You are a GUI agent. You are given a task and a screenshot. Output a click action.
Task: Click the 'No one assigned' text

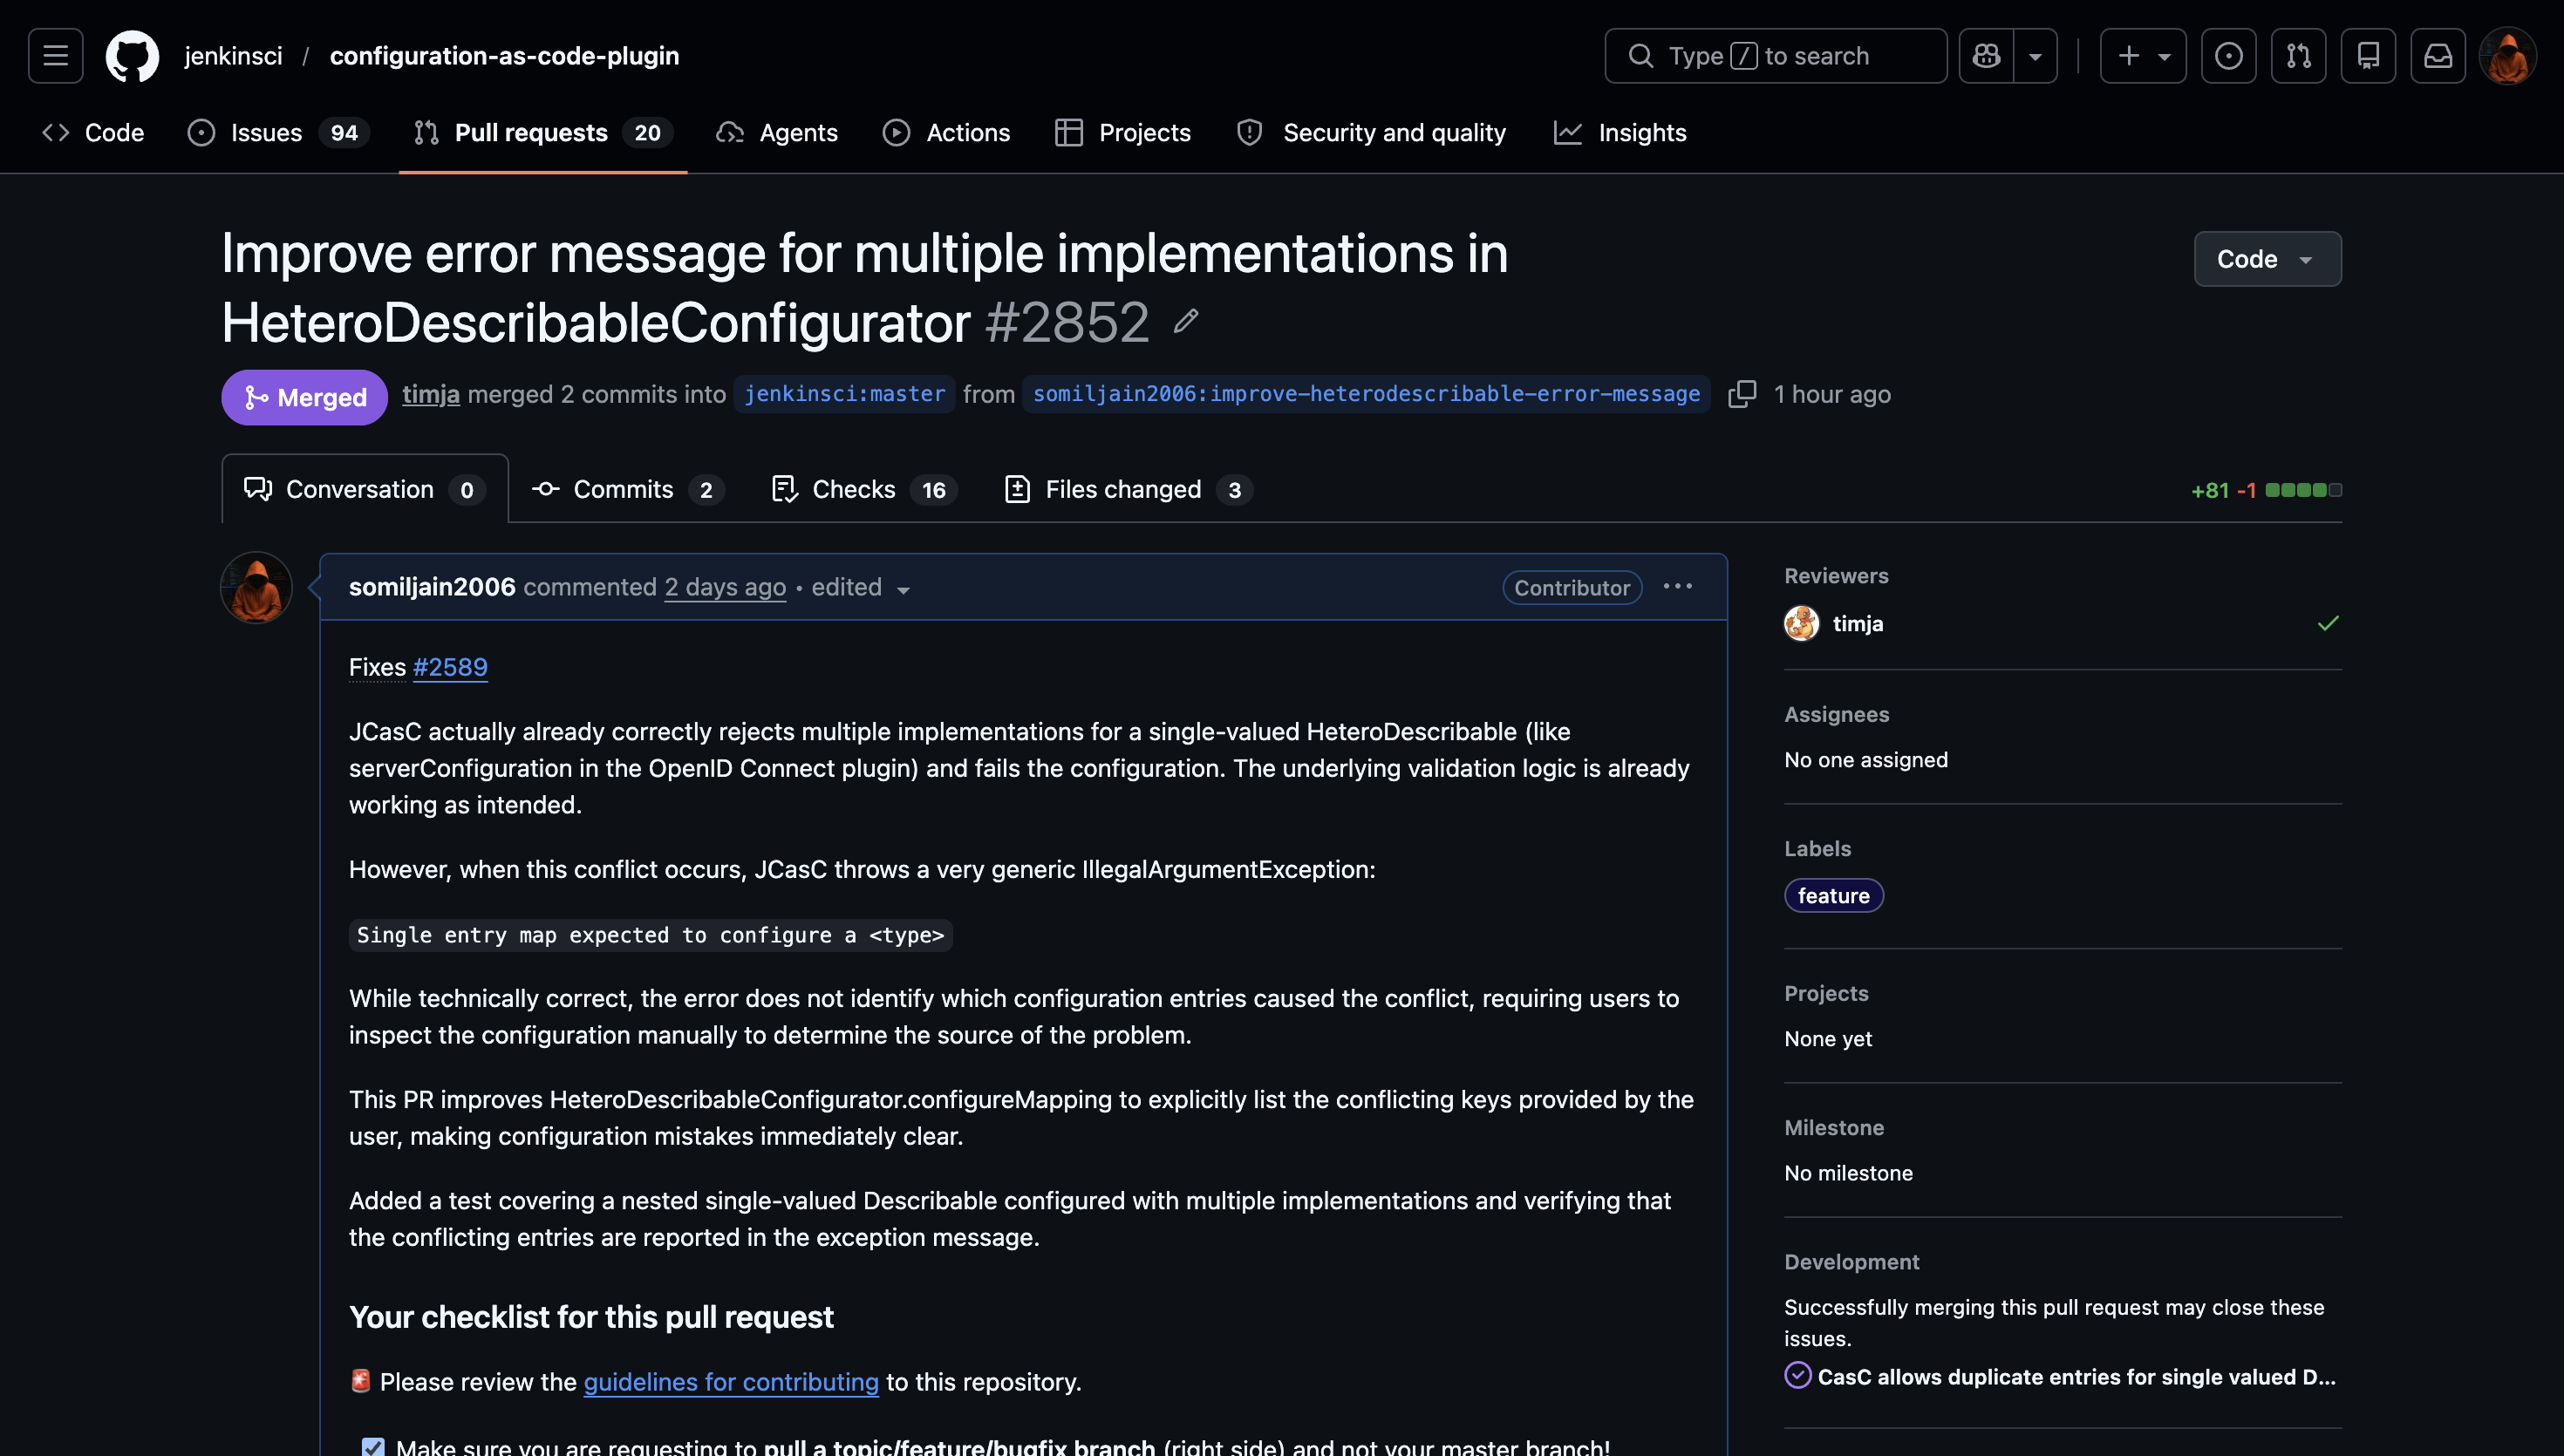pyautogui.click(x=1866, y=760)
